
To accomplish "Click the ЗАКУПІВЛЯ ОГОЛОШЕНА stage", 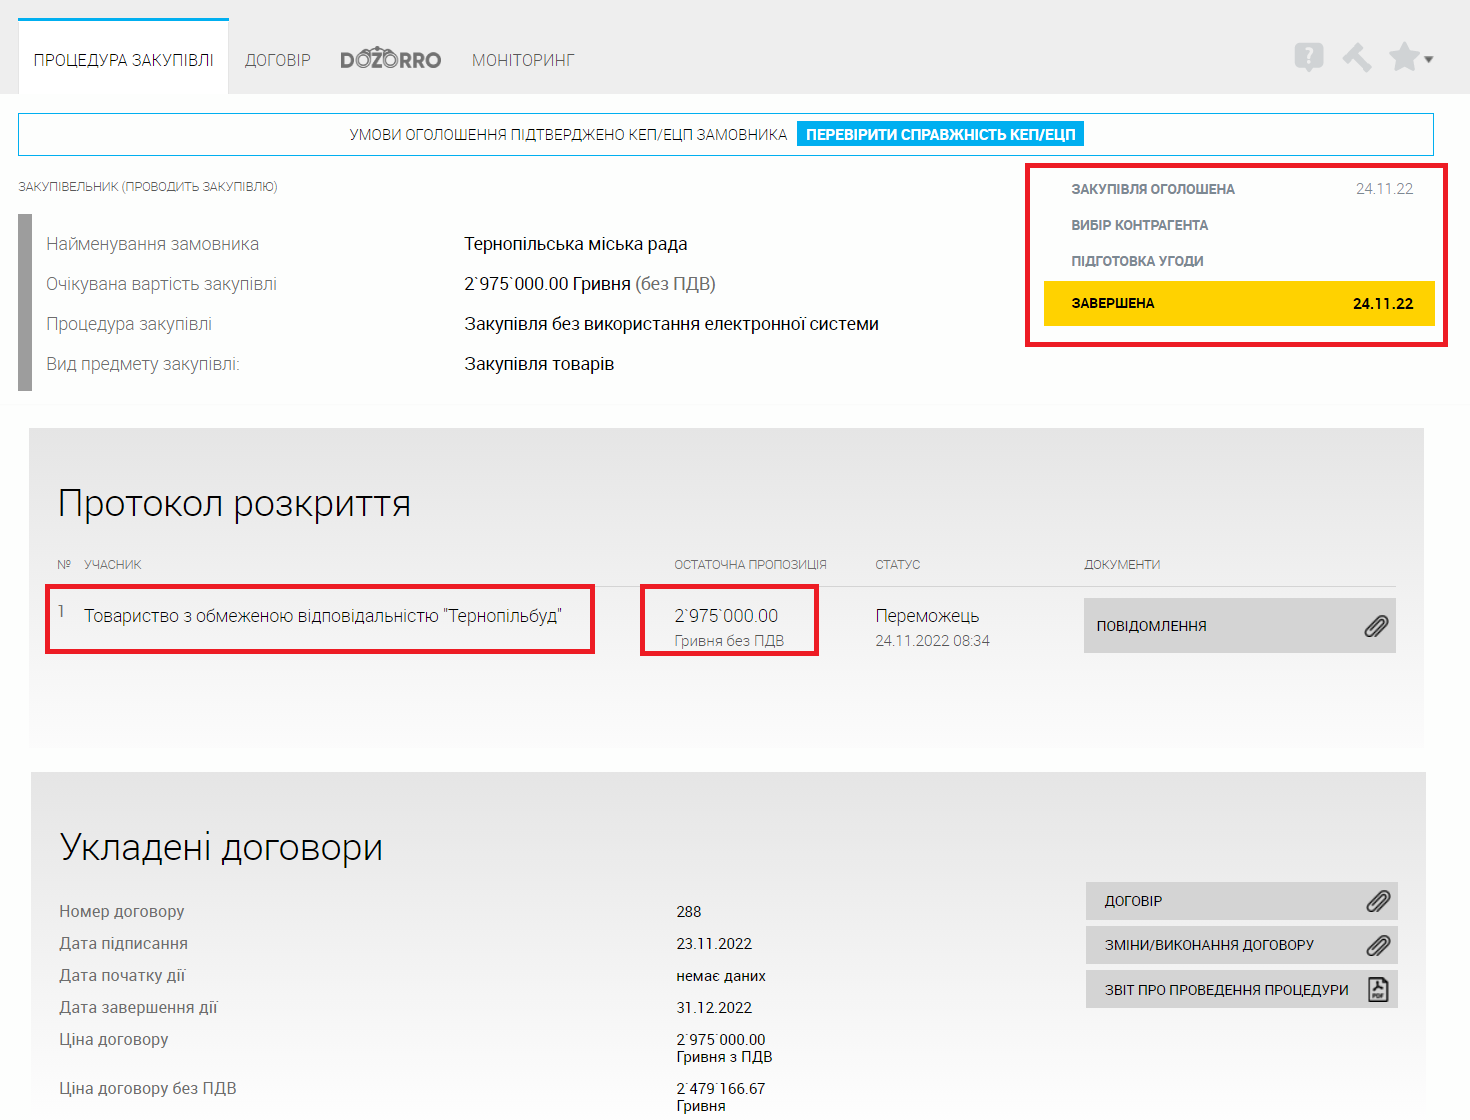I will click(1153, 189).
